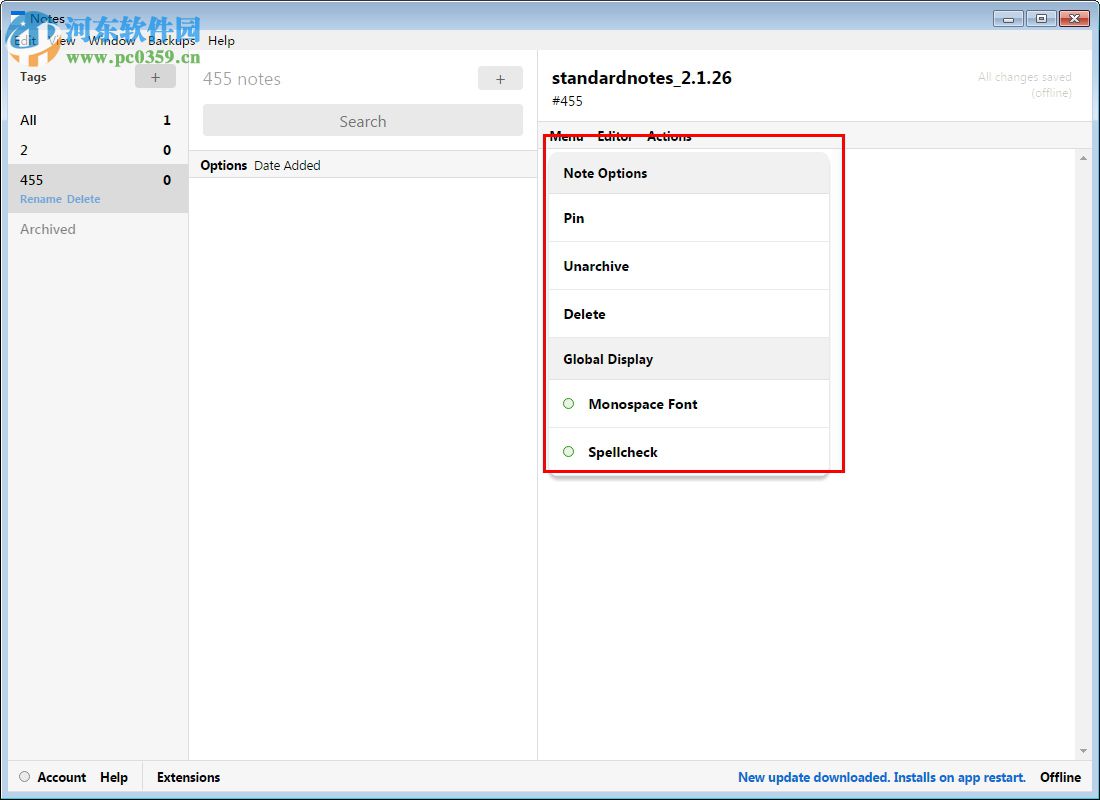Delete the note from Note Options

(688, 314)
